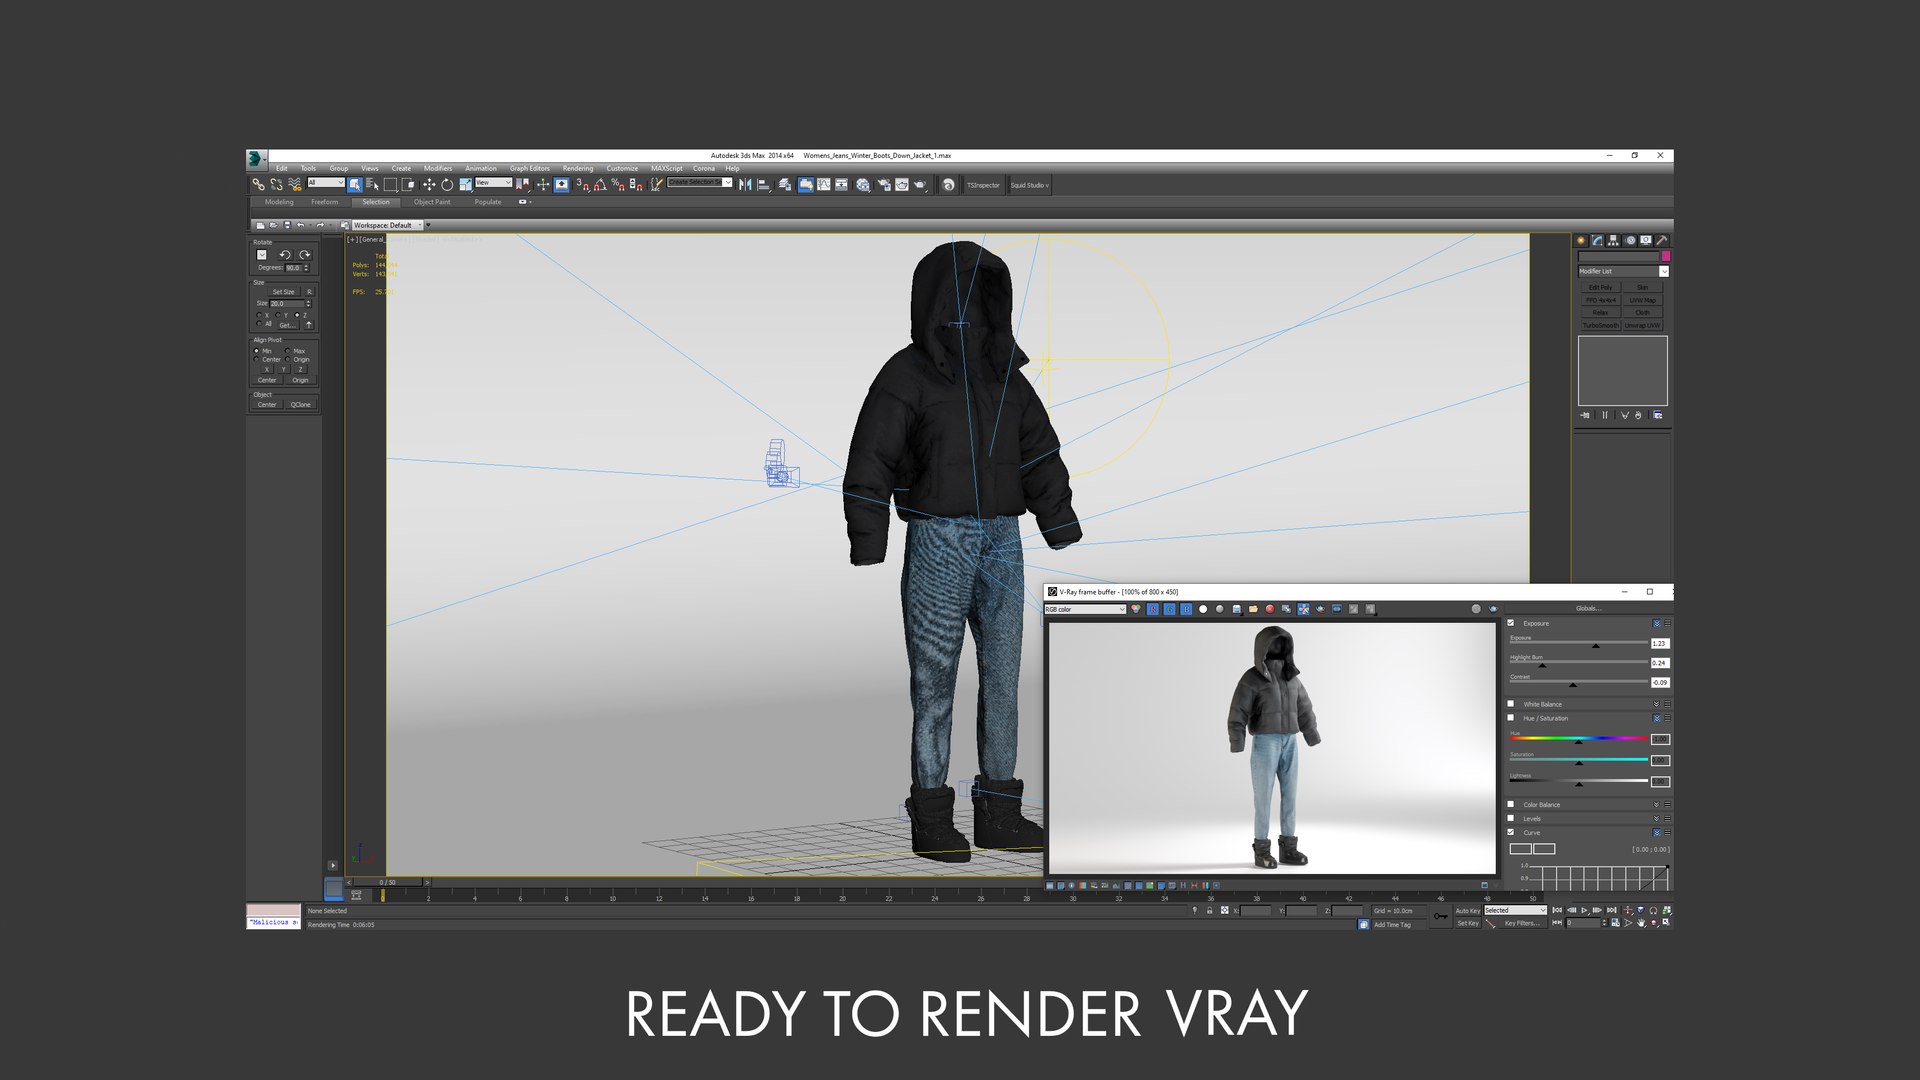The height and width of the screenshot is (1080, 1920).
Task: Open the MAXScript menu
Action: (667, 168)
